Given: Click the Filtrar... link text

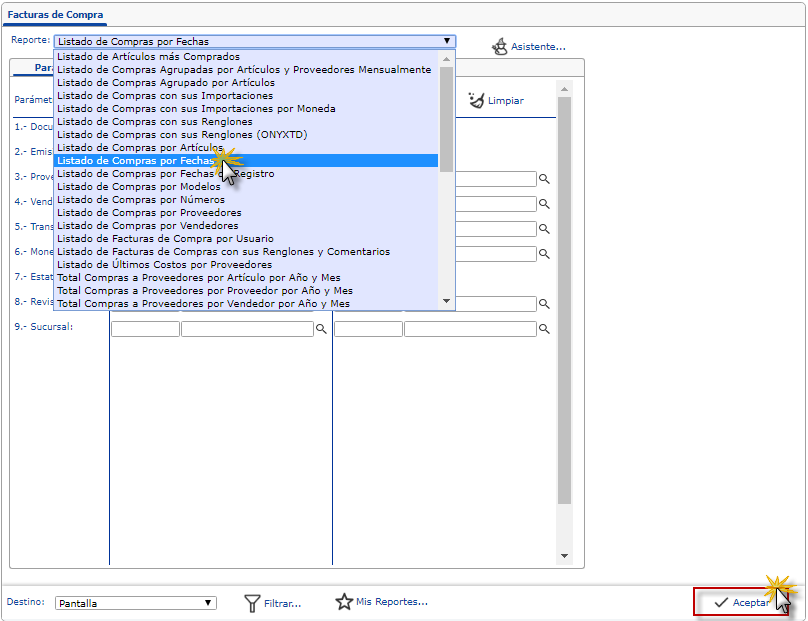Looking at the screenshot, I should click(x=282, y=603).
